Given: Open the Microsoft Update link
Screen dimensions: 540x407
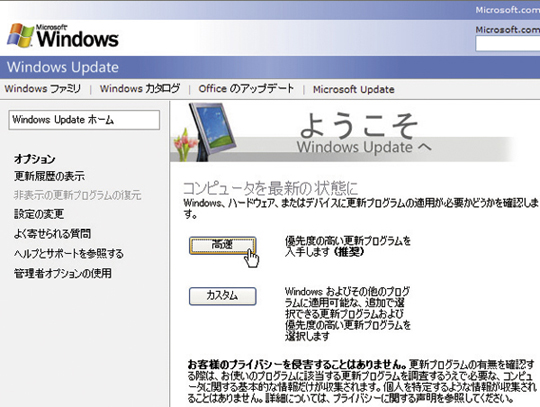Looking at the screenshot, I should tap(353, 90).
